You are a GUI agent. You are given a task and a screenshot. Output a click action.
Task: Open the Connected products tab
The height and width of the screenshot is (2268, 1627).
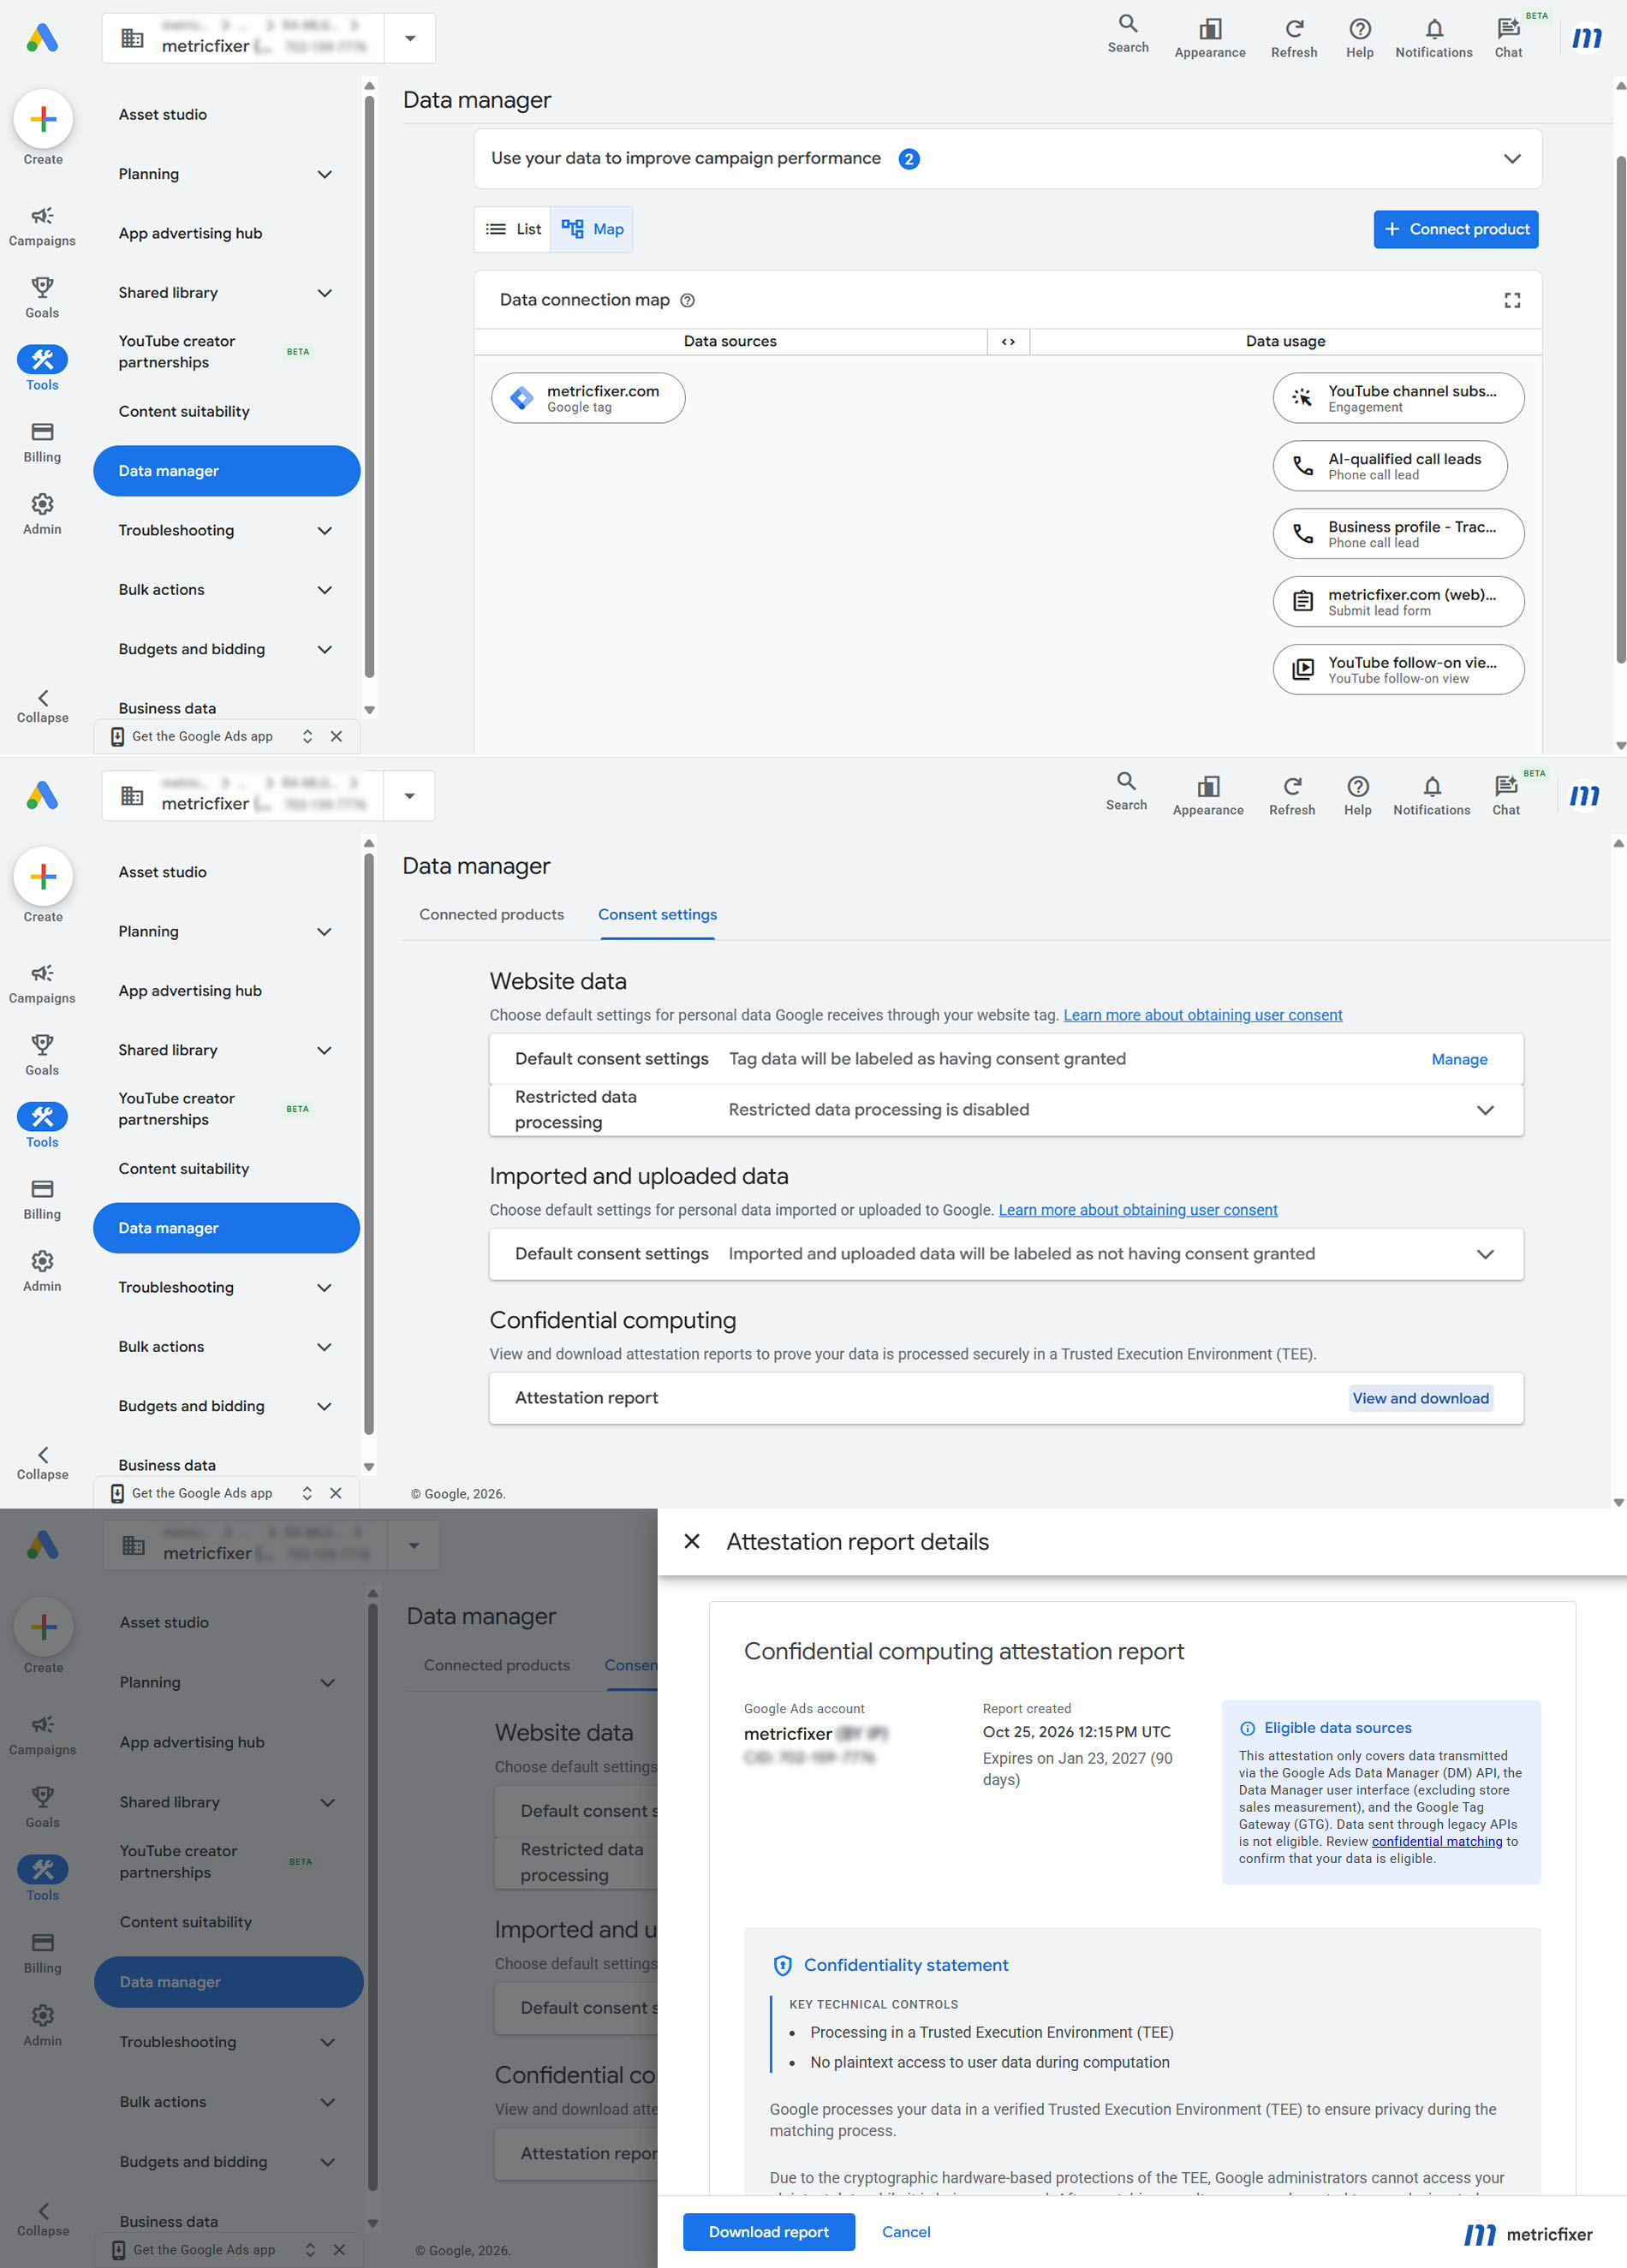(491, 915)
